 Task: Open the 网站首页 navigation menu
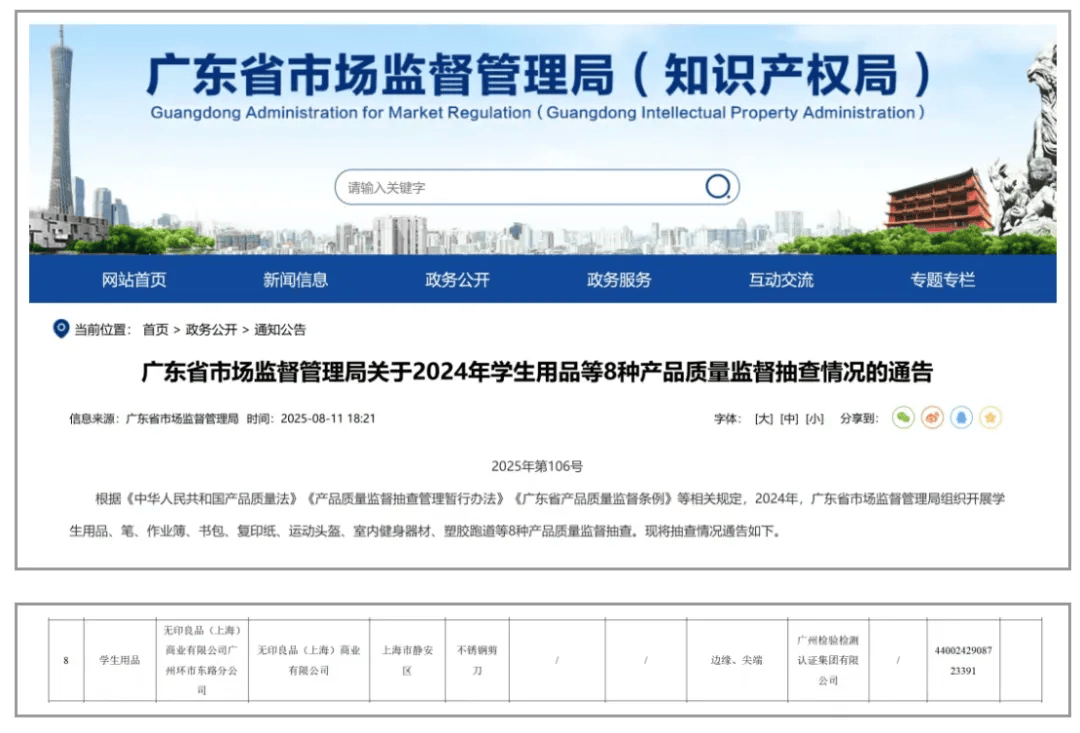coord(135,281)
